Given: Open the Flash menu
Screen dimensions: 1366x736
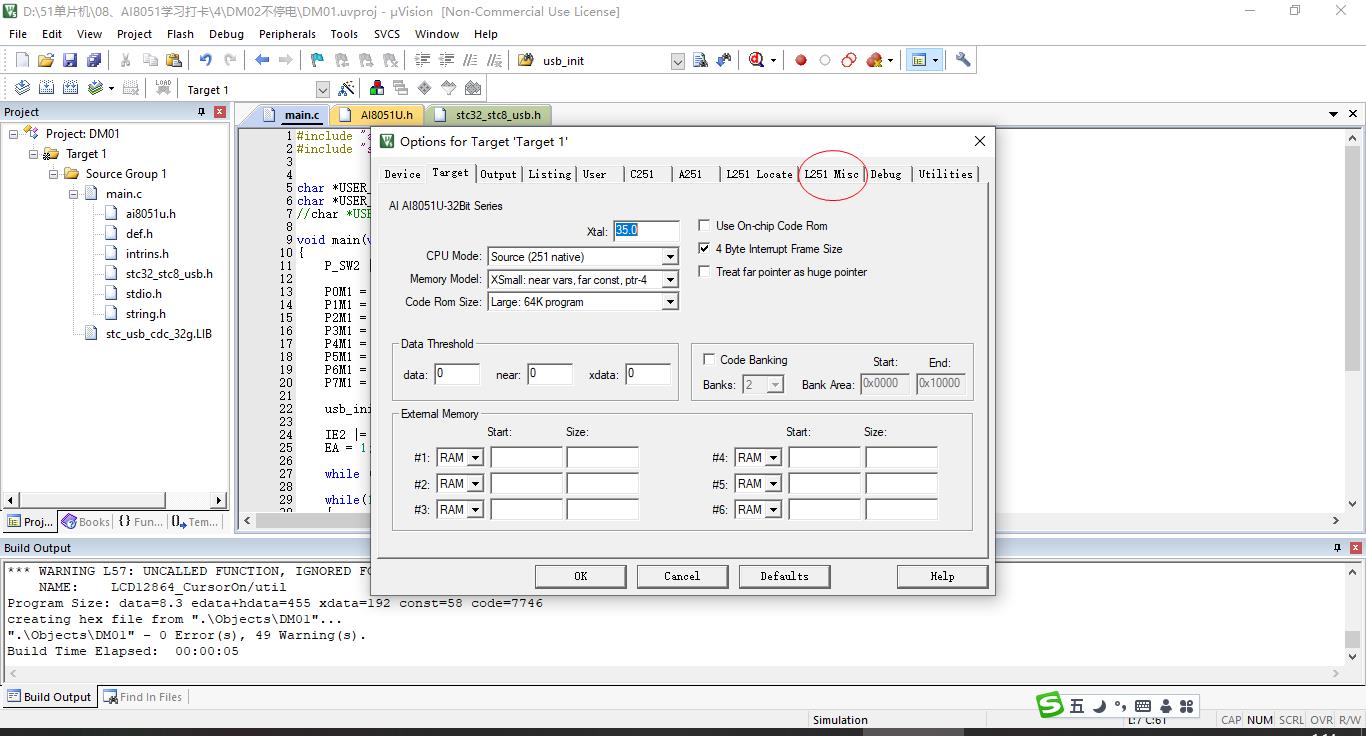Looking at the screenshot, I should point(180,34).
